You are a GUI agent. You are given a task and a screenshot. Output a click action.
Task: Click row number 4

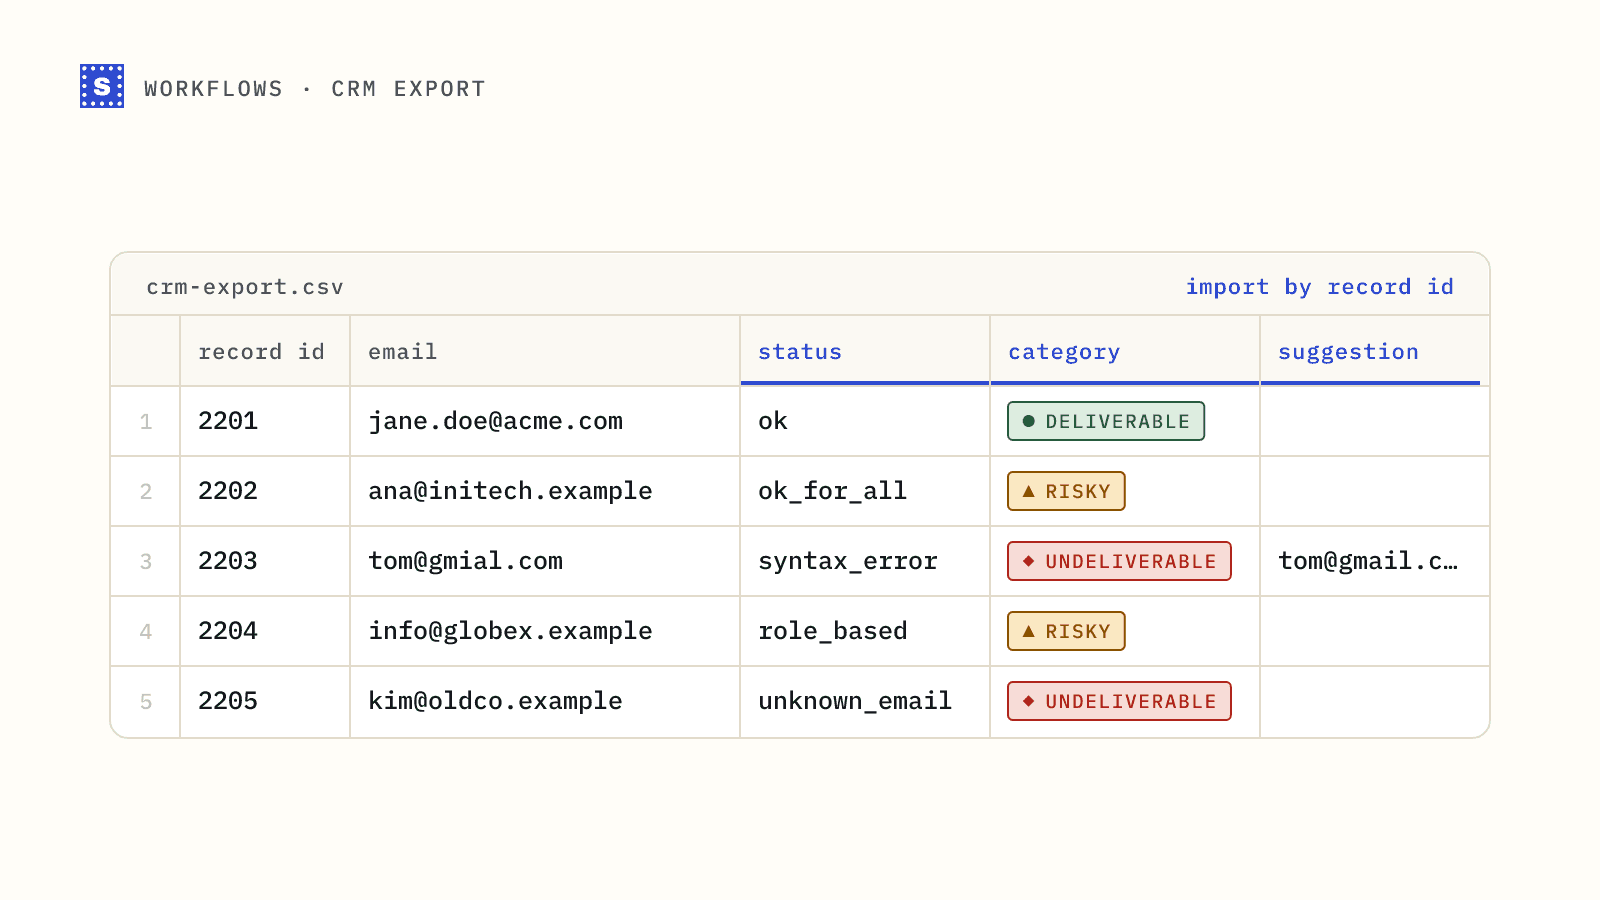(146, 632)
